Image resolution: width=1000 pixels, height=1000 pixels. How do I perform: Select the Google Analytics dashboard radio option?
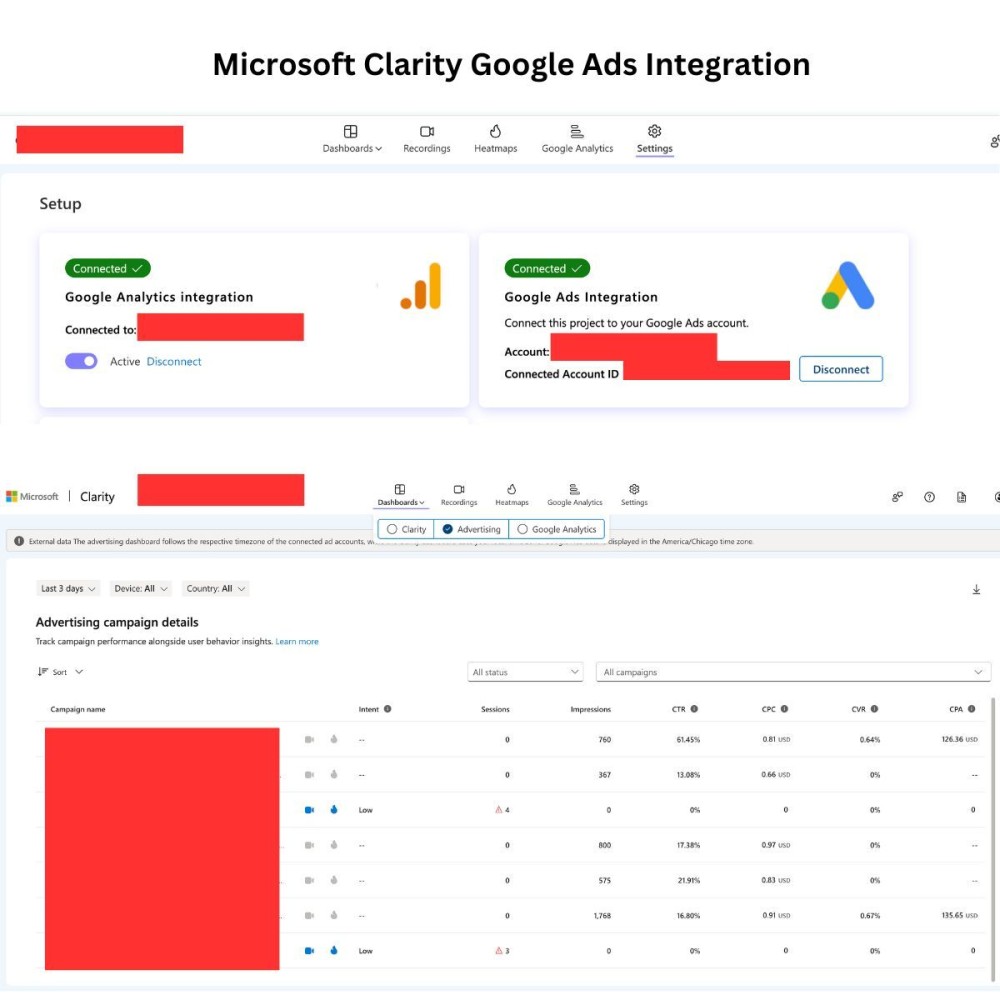point(557,529)
